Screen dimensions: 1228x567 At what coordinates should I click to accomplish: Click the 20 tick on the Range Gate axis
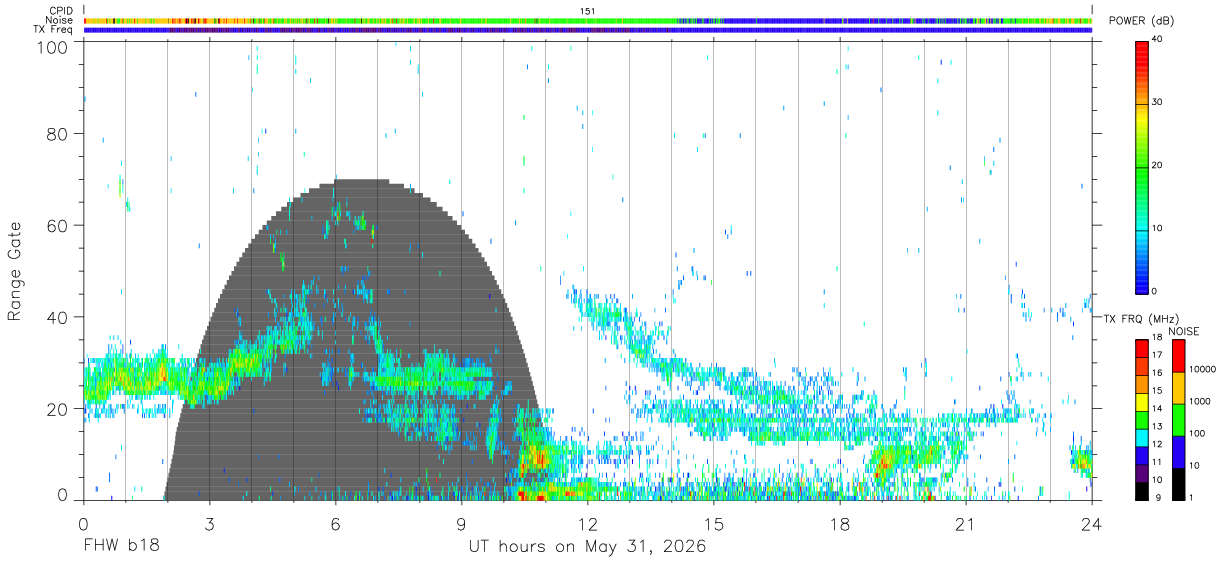[x=57, y=409]
